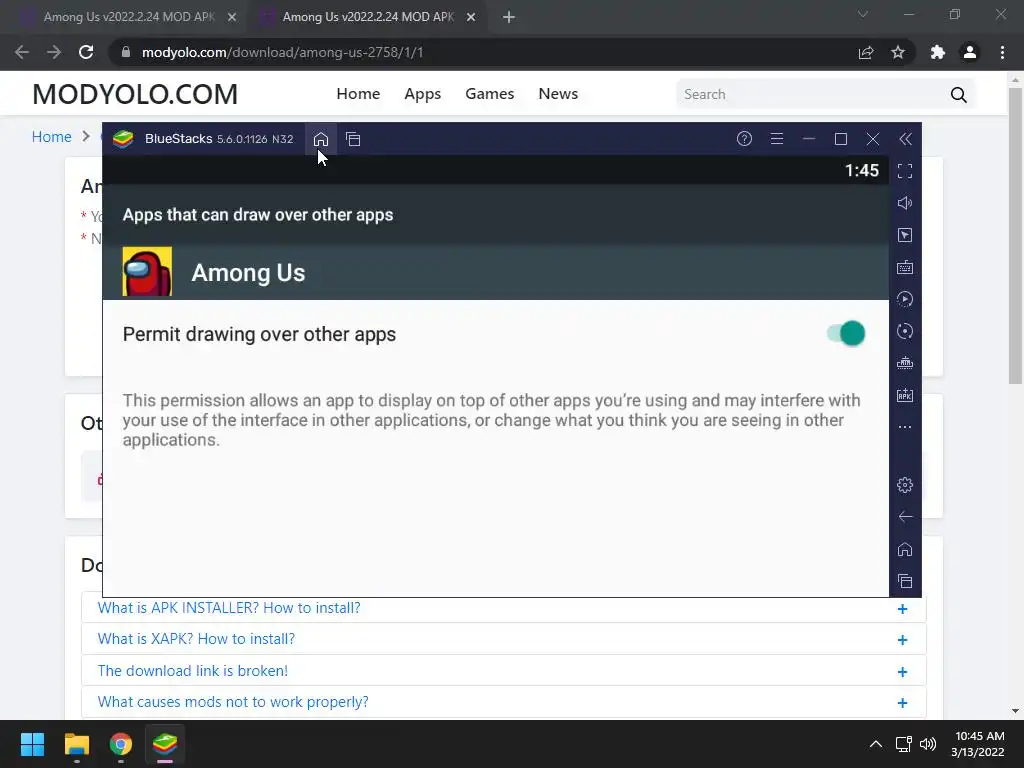The image size is (1024, 768).
Task: Open What is XAPK question link
Action: click(197, 639)
